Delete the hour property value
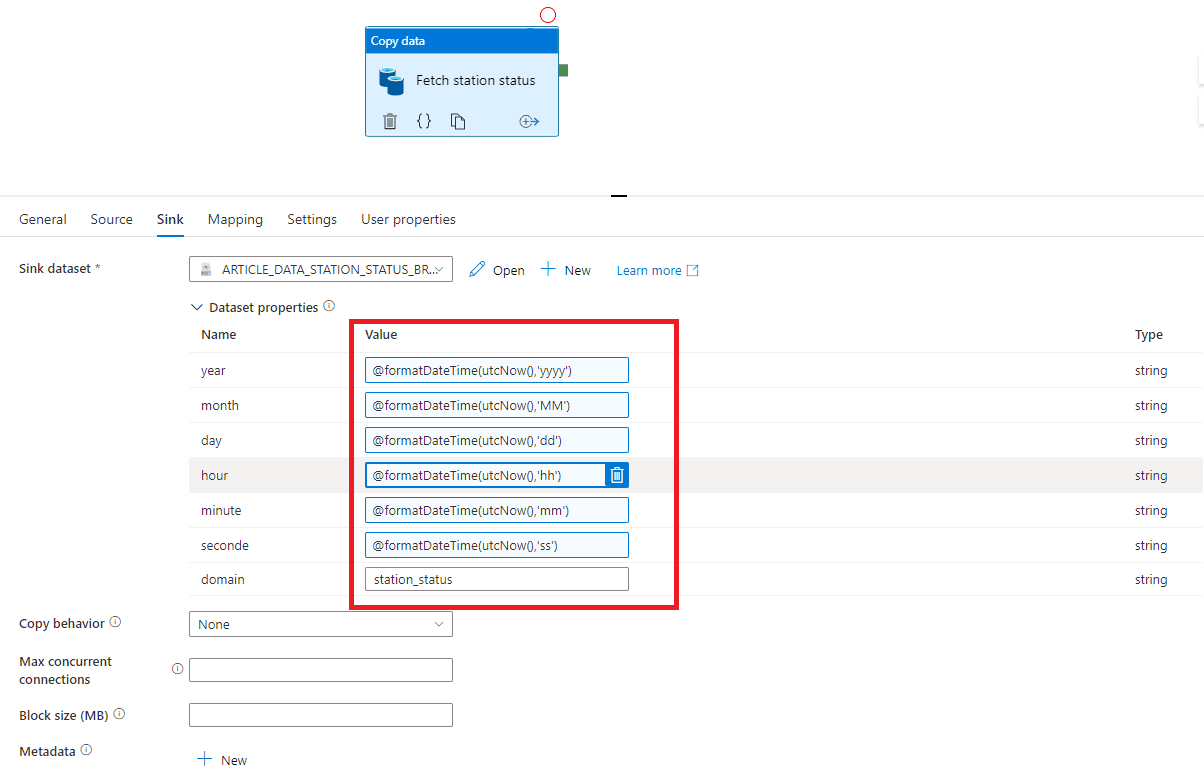Screen dimensions: 1204x783 click(617, 475)
